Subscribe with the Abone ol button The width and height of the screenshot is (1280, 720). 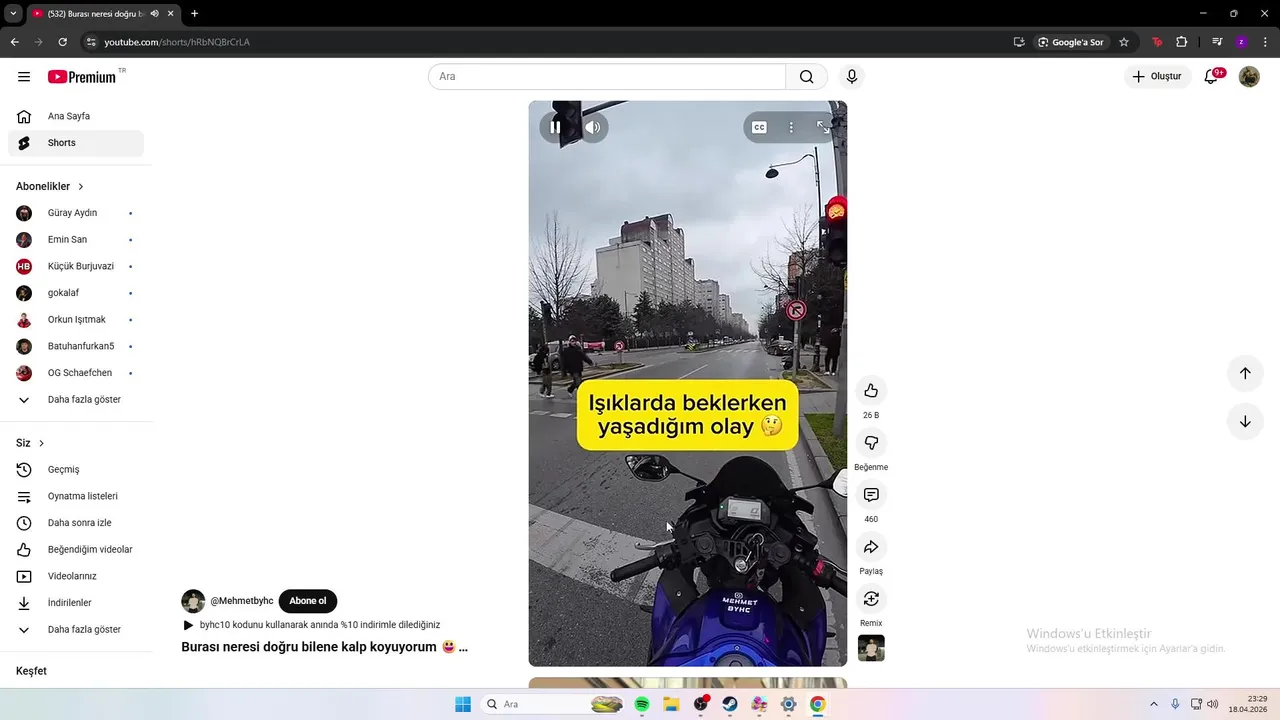coord(308,601)
